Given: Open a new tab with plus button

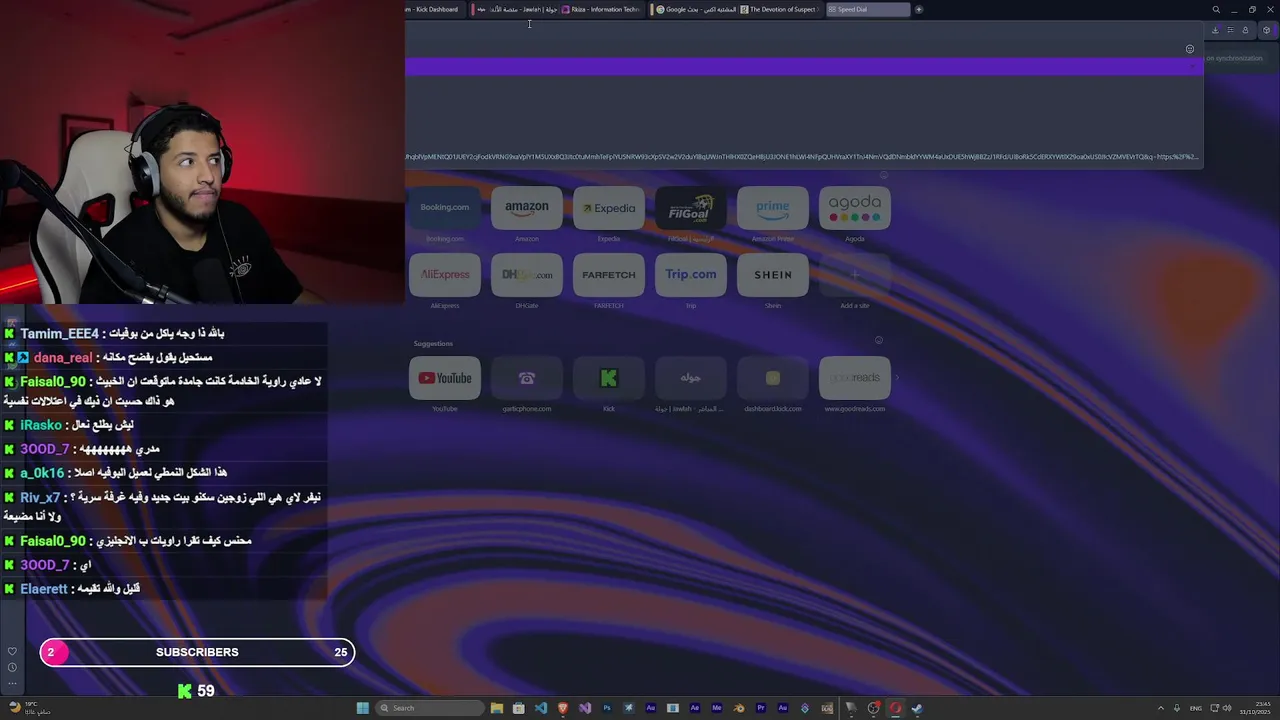Looking at the screenshot, I should click(919, 9).
